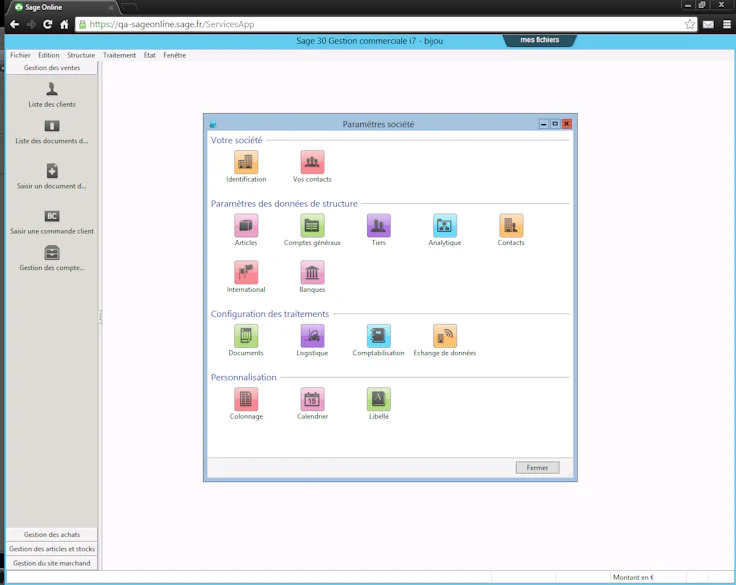Open the Edition menu

pyautogui.click(x=49, y=55)
